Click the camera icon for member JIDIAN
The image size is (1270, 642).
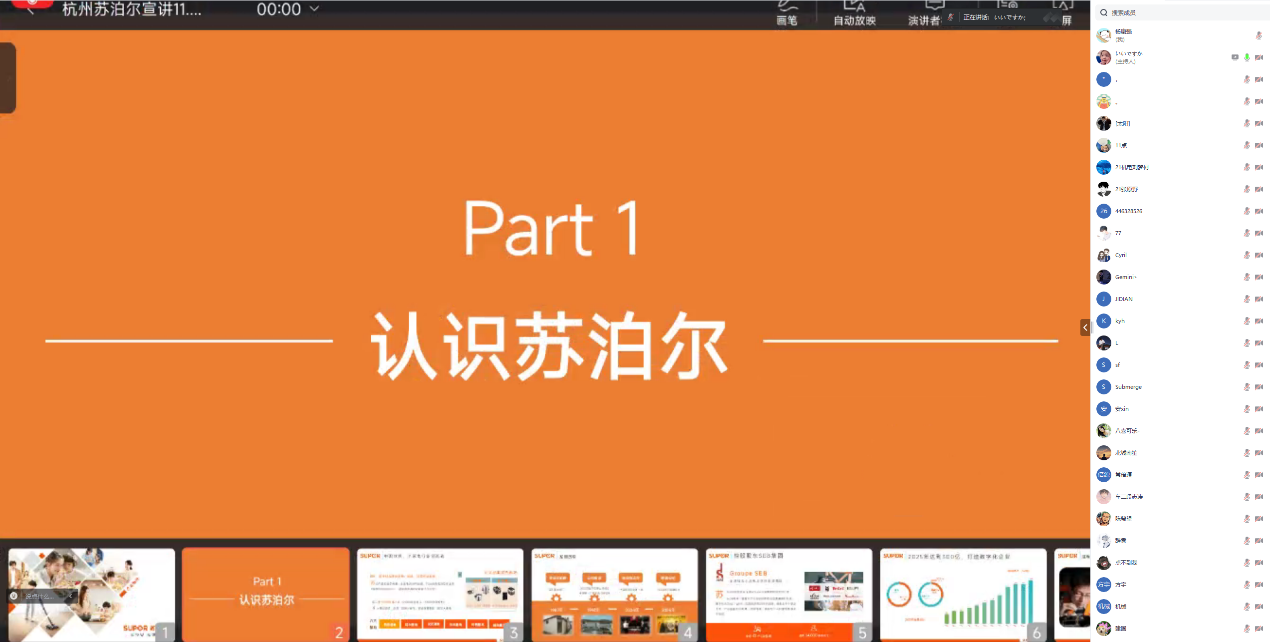click(x=1259, y=299)
